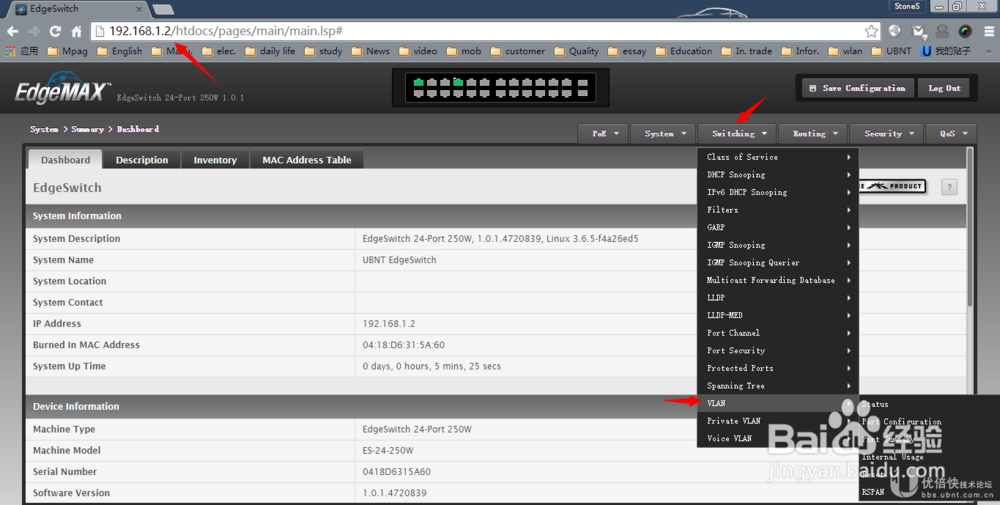1000x505 pixels.
Task: Expand the IPv6 DHCP Snooping submenu
Action: [x=777, y=192]
